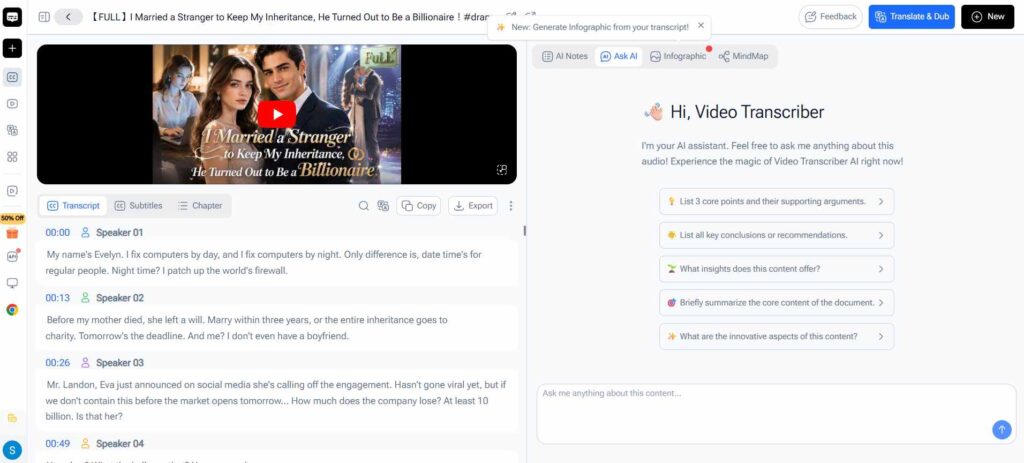This screenshot has height=463, width=1024.
Task: Click the translate icon next to Copy
Action: (x=383, y=206)
